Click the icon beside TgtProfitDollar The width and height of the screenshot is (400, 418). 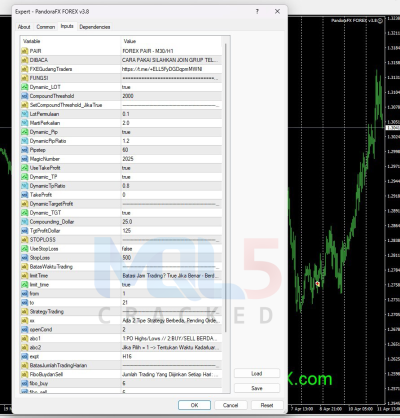(25, 231)
